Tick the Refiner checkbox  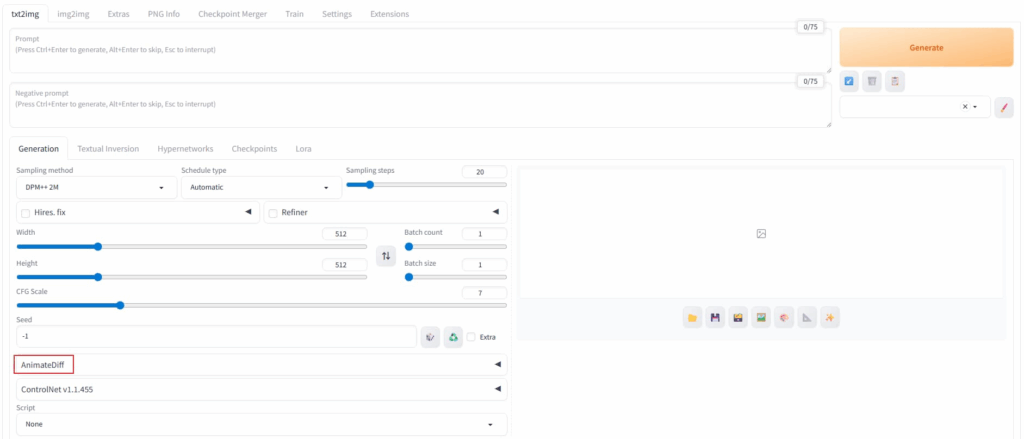273,213
